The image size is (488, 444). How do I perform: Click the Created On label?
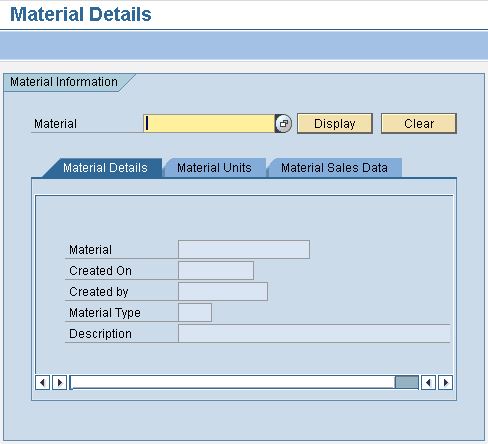100,271
